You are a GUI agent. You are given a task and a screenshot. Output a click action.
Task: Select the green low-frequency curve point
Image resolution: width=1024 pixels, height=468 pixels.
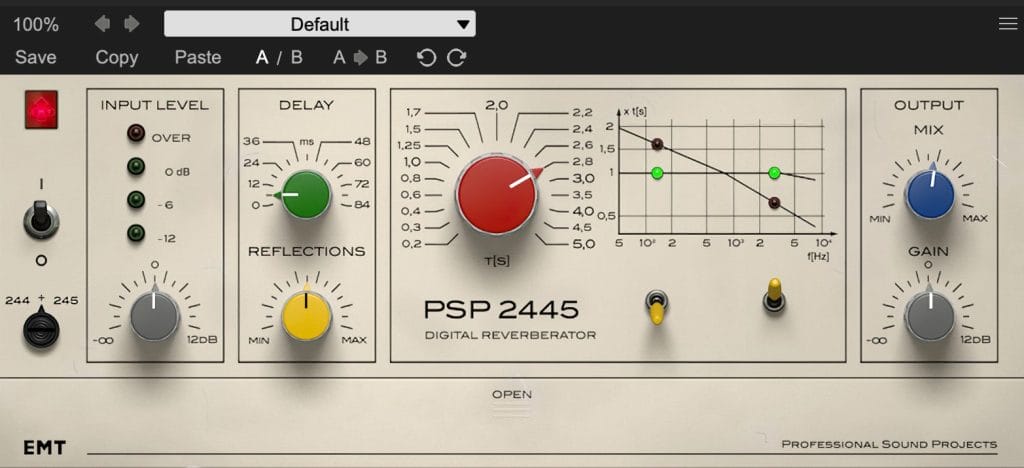pyautogui.click(x=658, y=173)
